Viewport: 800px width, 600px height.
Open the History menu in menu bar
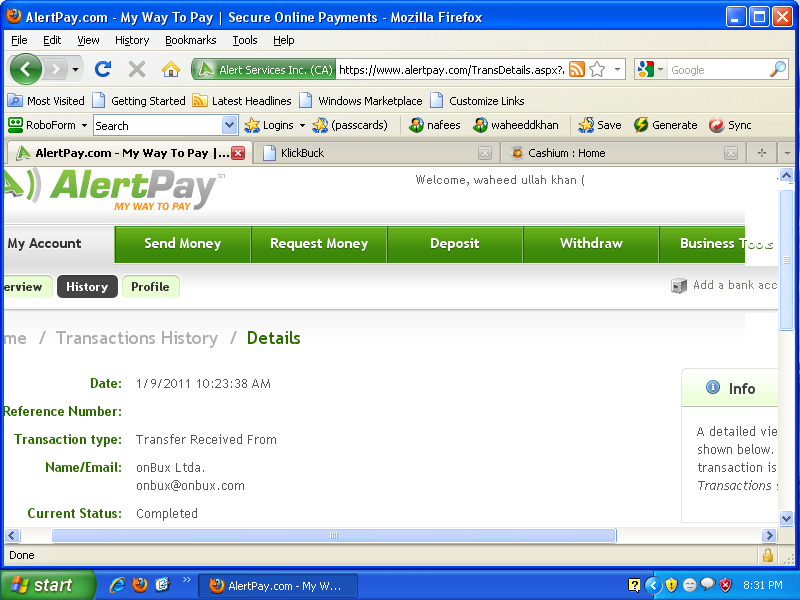pos(132,40)
